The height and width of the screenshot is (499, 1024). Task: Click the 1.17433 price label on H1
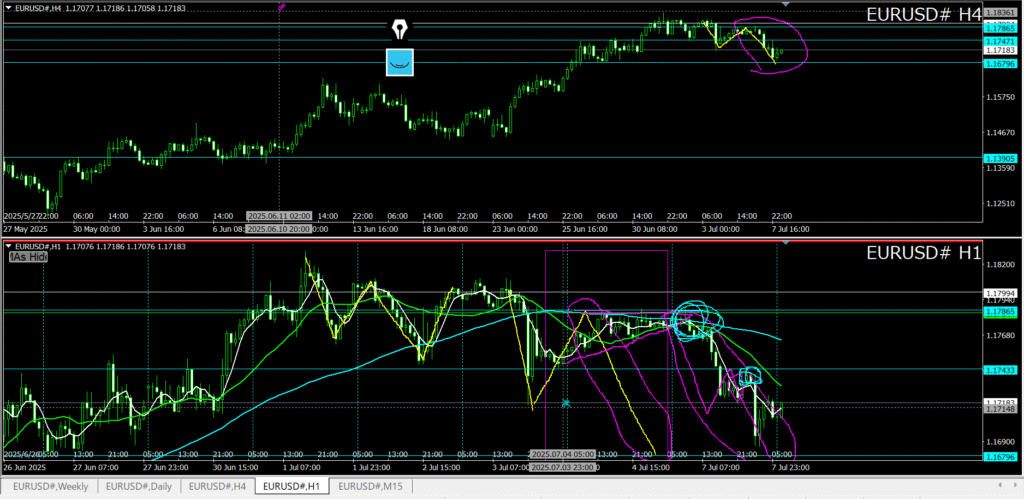pyautogui.click(x=1002, y=370)
